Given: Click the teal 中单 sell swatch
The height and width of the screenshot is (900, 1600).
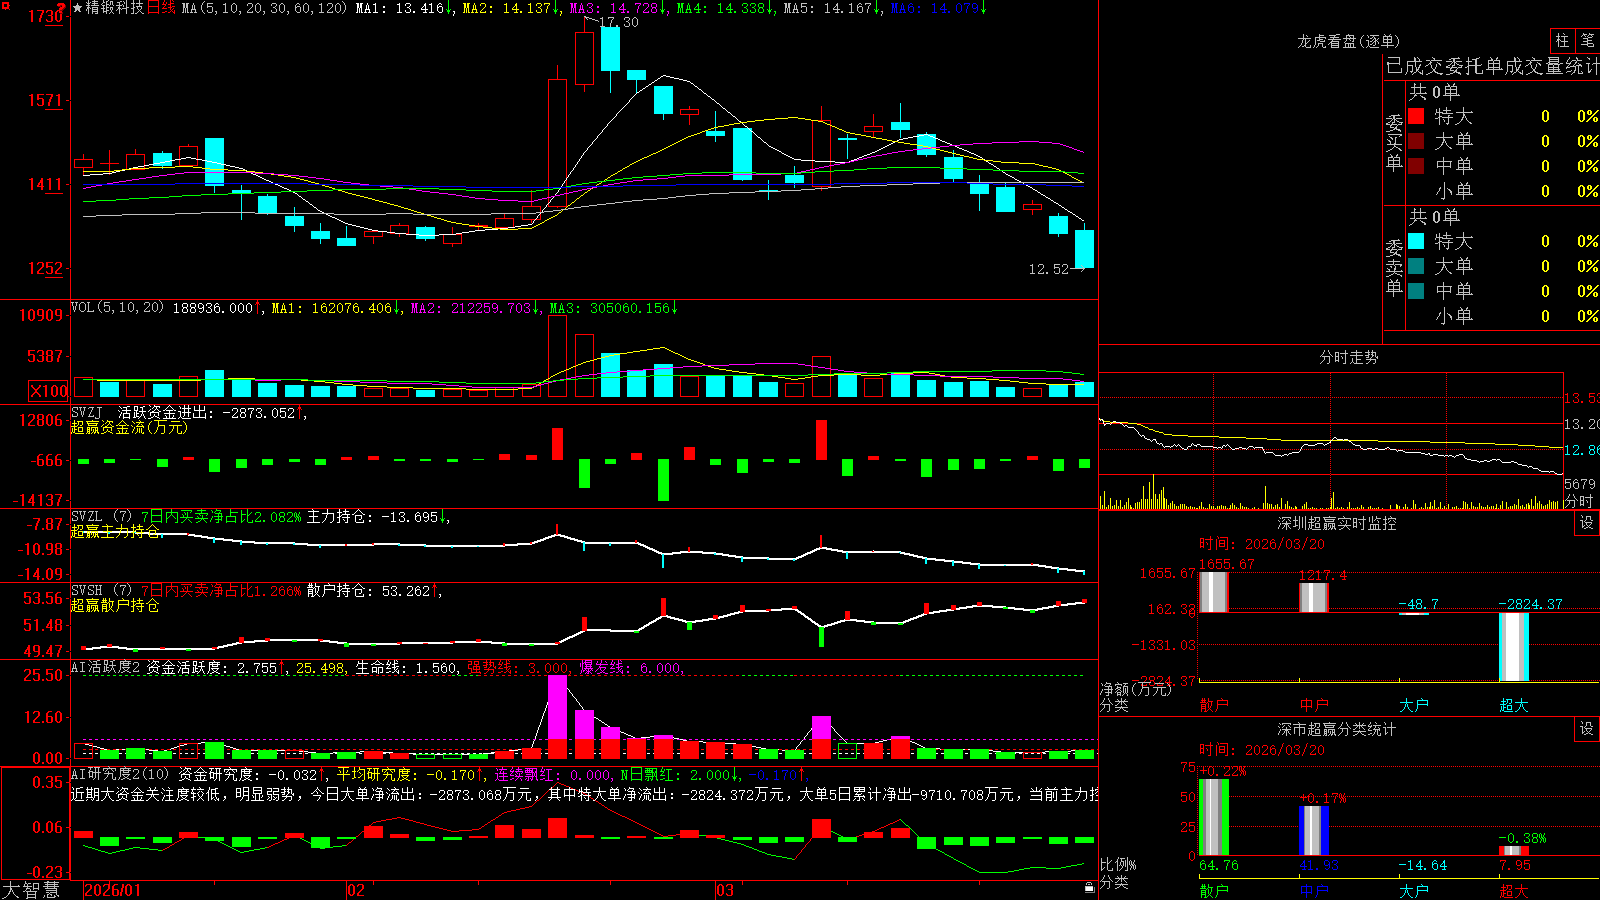Looking at the screenshot, I should click(1416, 291).
